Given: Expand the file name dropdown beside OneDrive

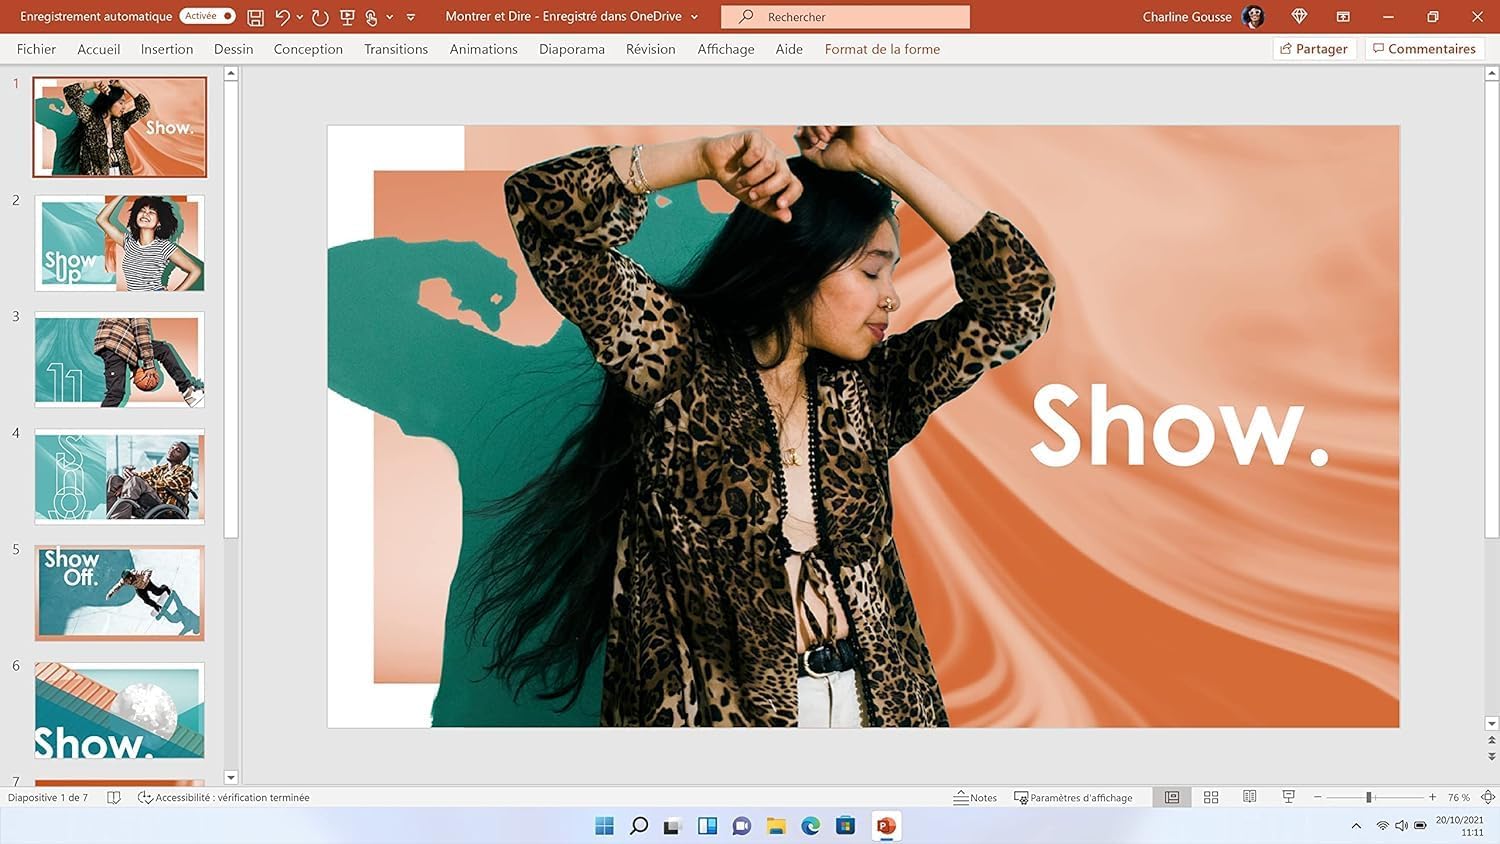Looking at the screenshot, I should click(x=694, y=17).
